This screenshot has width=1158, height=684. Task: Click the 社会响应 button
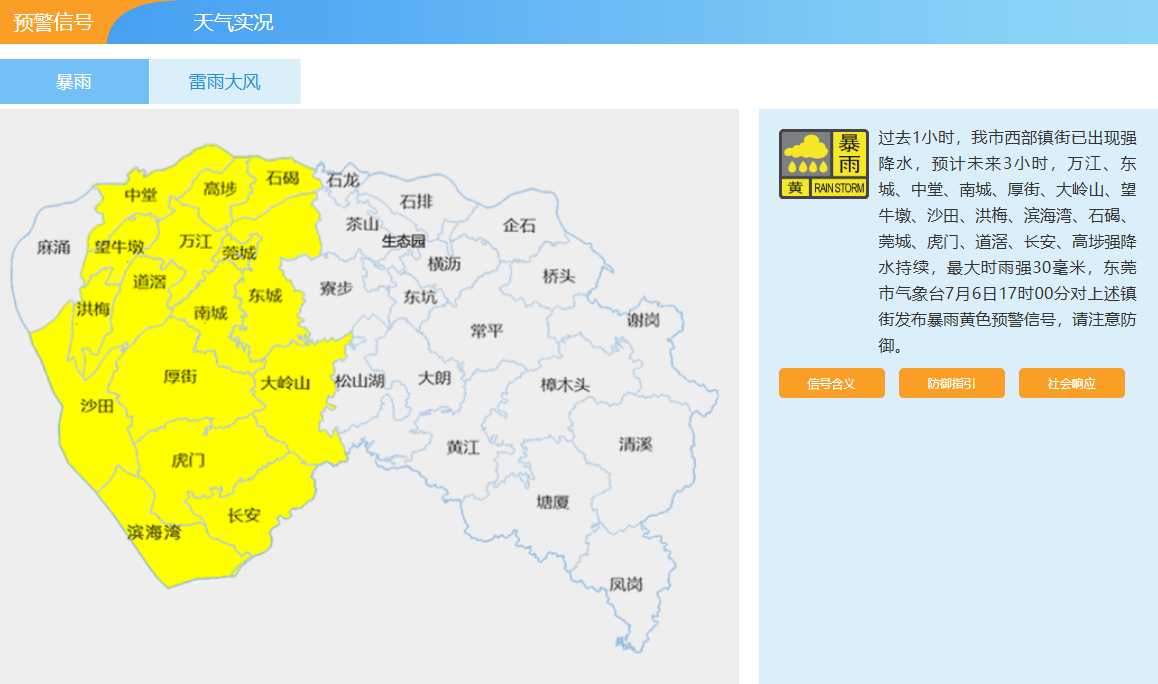point(1072,383)
